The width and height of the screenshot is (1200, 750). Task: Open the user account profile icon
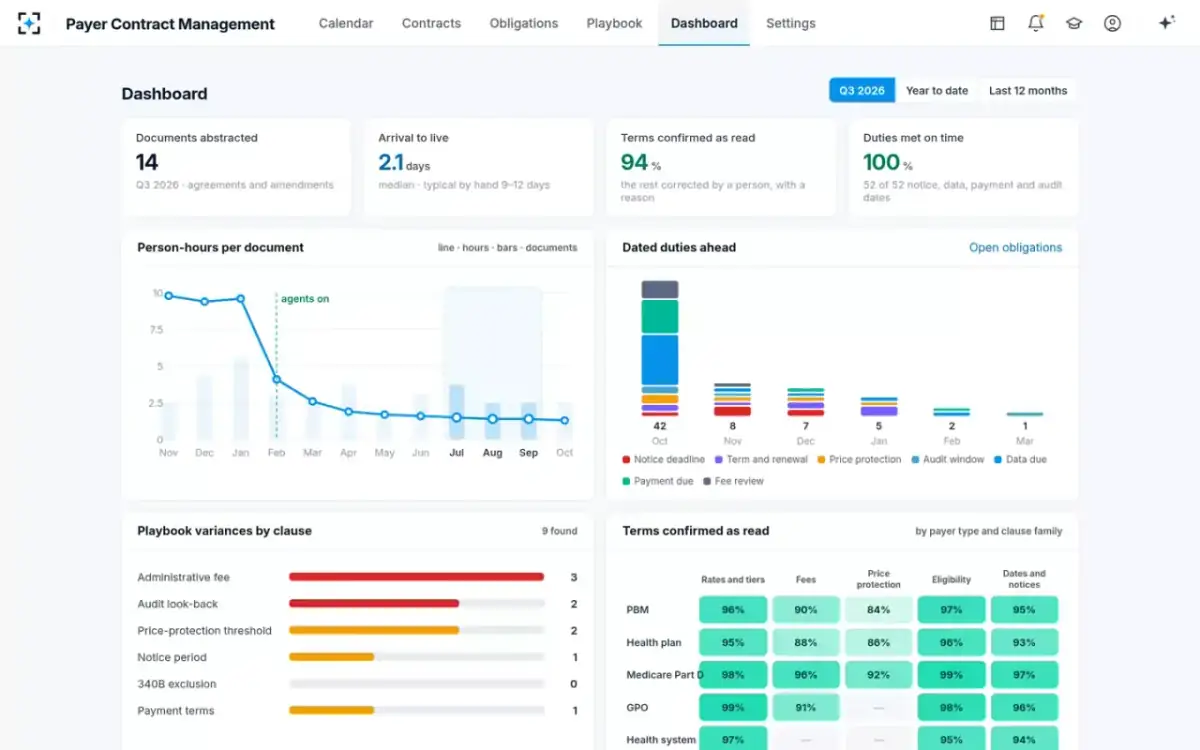click(1112, 23)
